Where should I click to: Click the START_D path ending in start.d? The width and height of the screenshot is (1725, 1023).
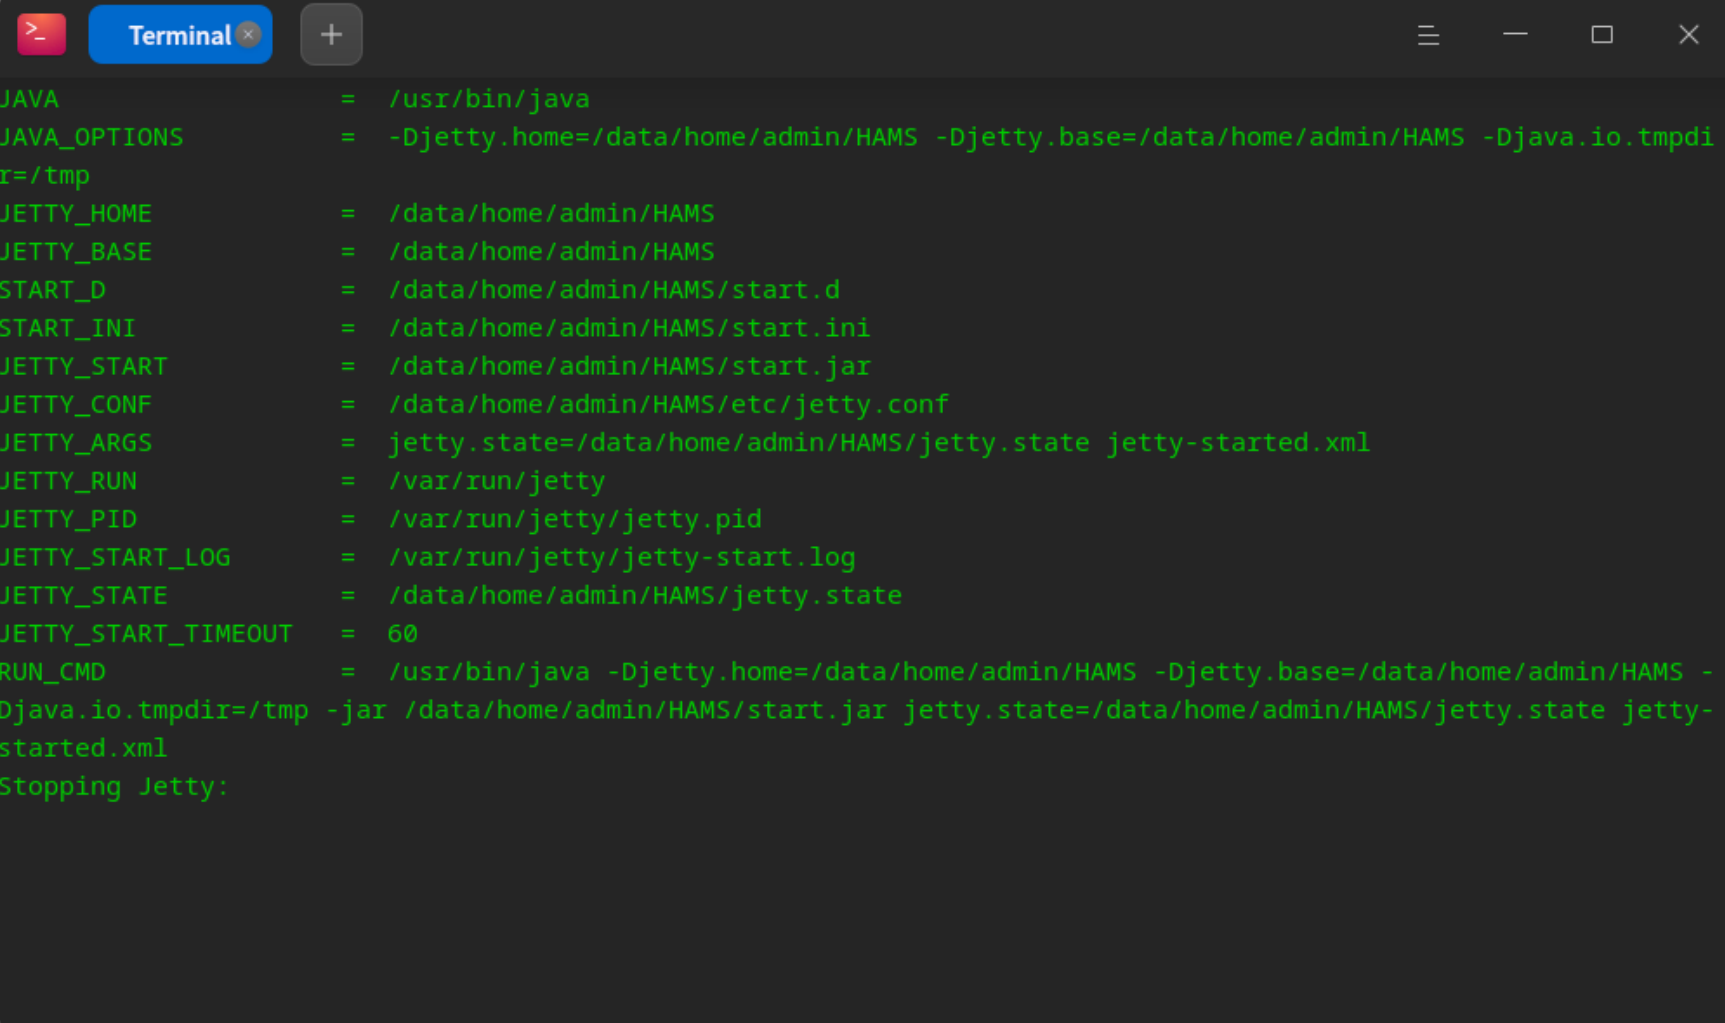point(614,290)
